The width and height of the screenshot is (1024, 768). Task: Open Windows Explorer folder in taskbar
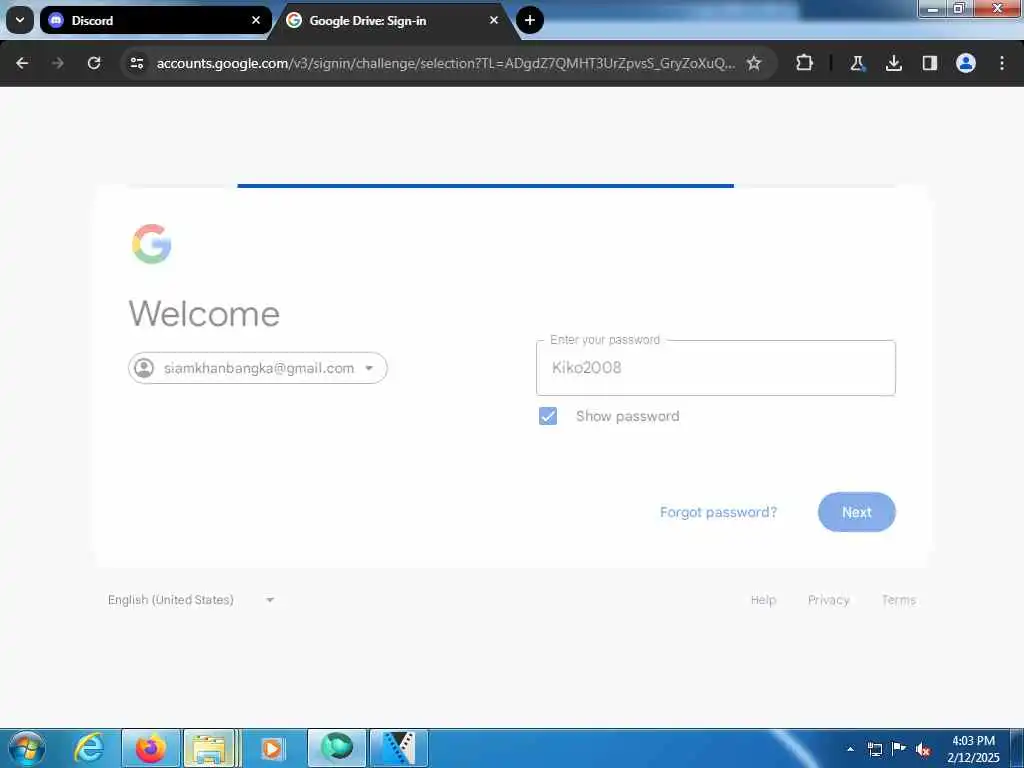(x=210, y=748)
